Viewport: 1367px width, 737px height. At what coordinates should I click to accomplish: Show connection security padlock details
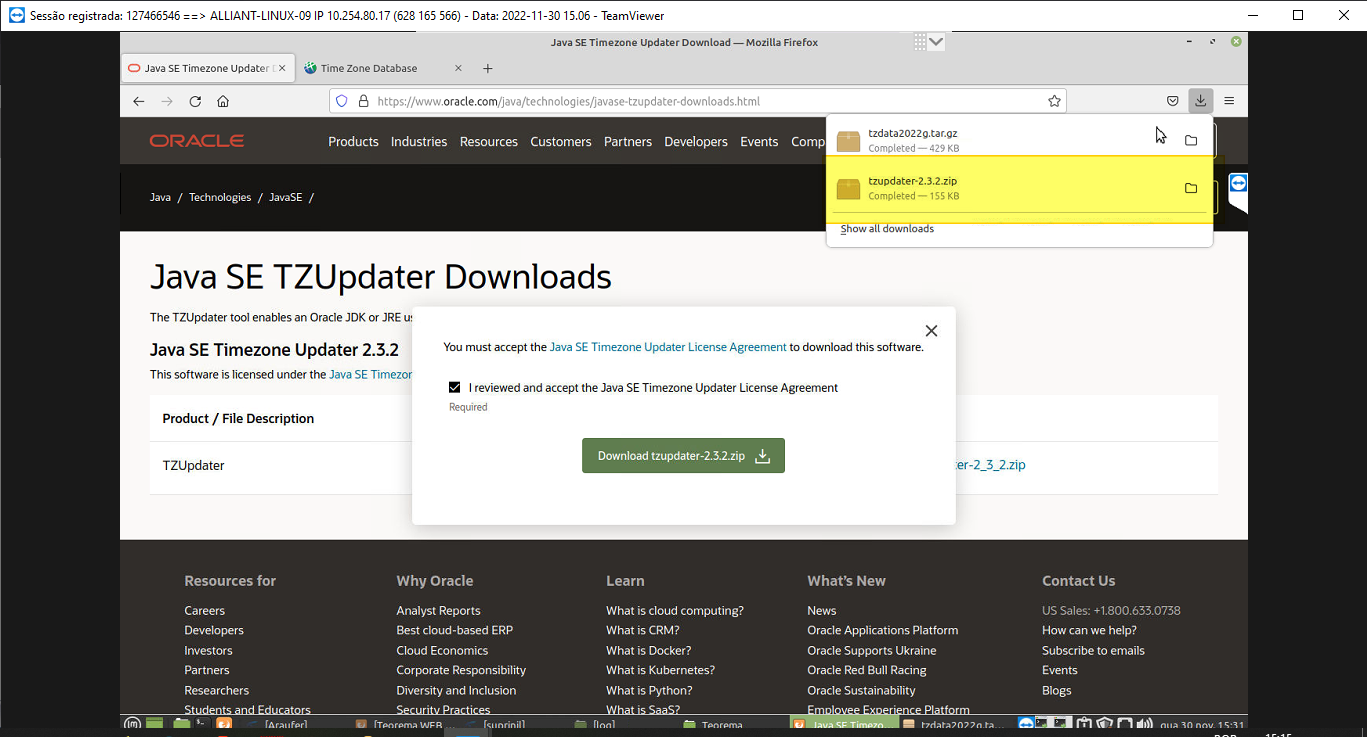(363, 101)
